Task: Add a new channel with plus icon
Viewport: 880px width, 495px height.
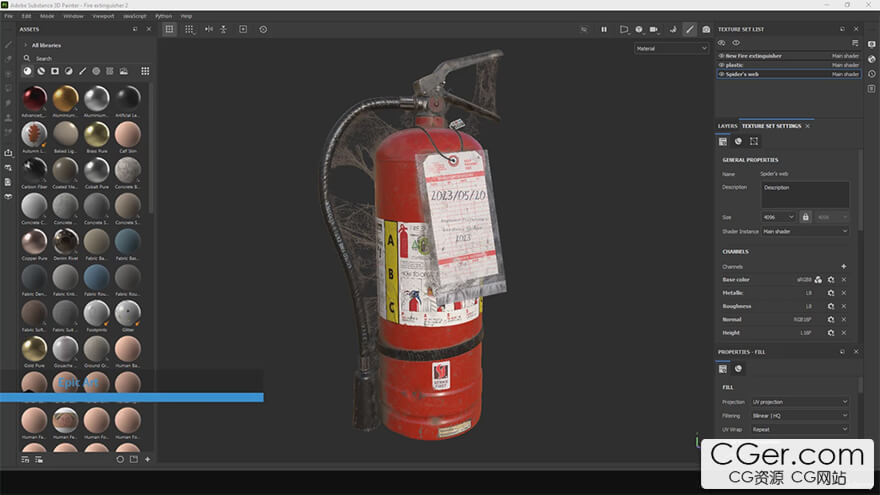Action: tap(843, 266)
